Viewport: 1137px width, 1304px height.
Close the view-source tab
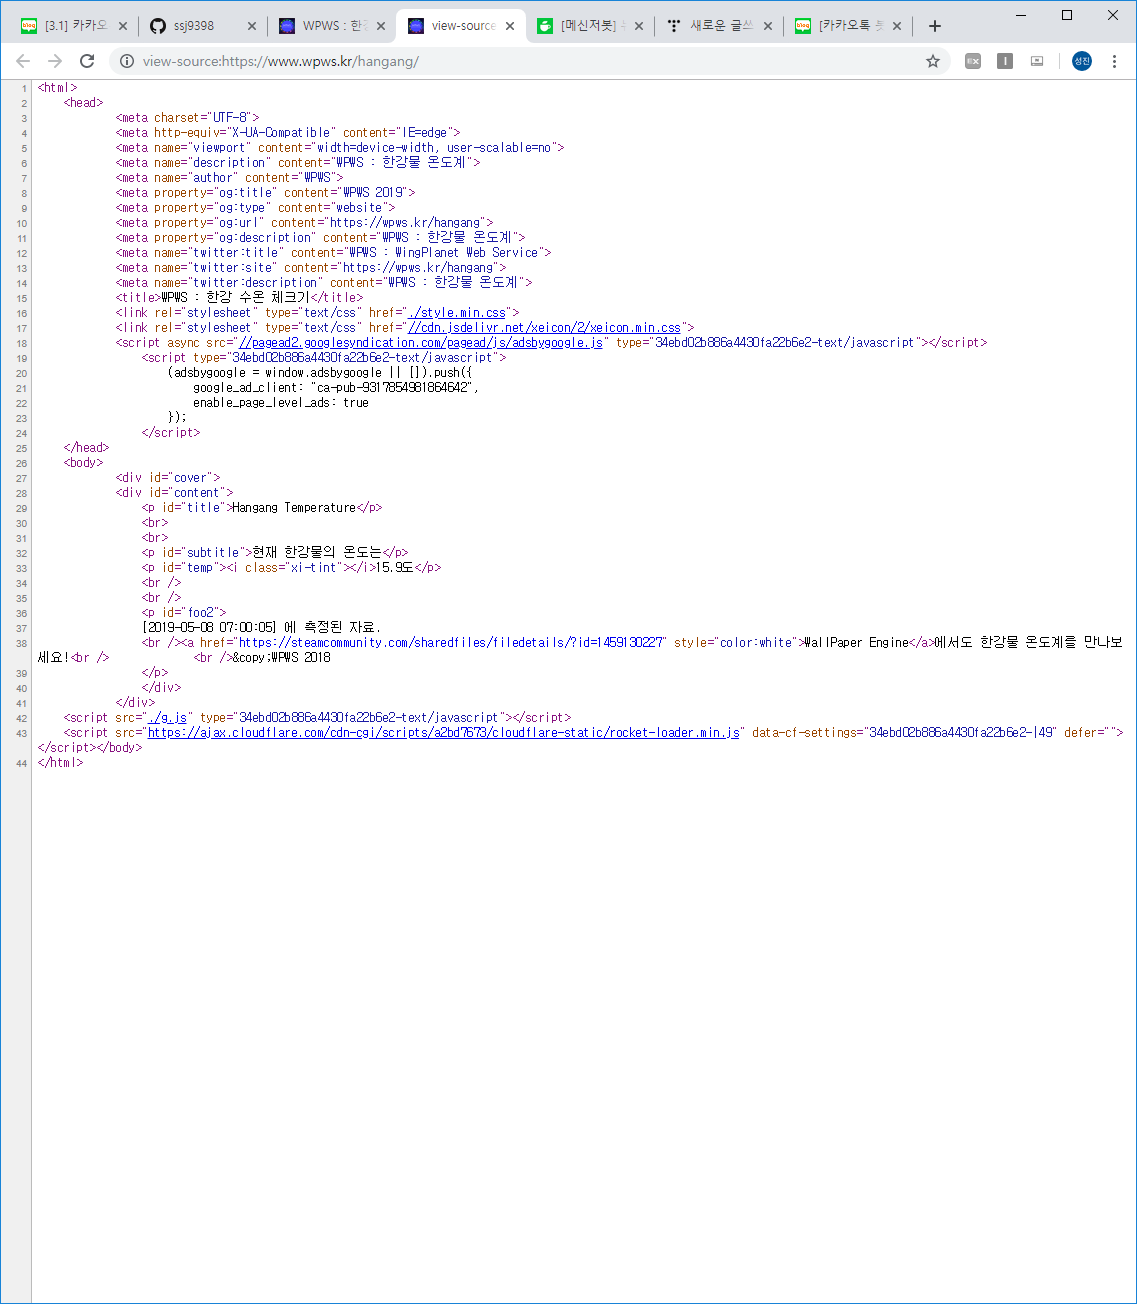coord(510,26)
